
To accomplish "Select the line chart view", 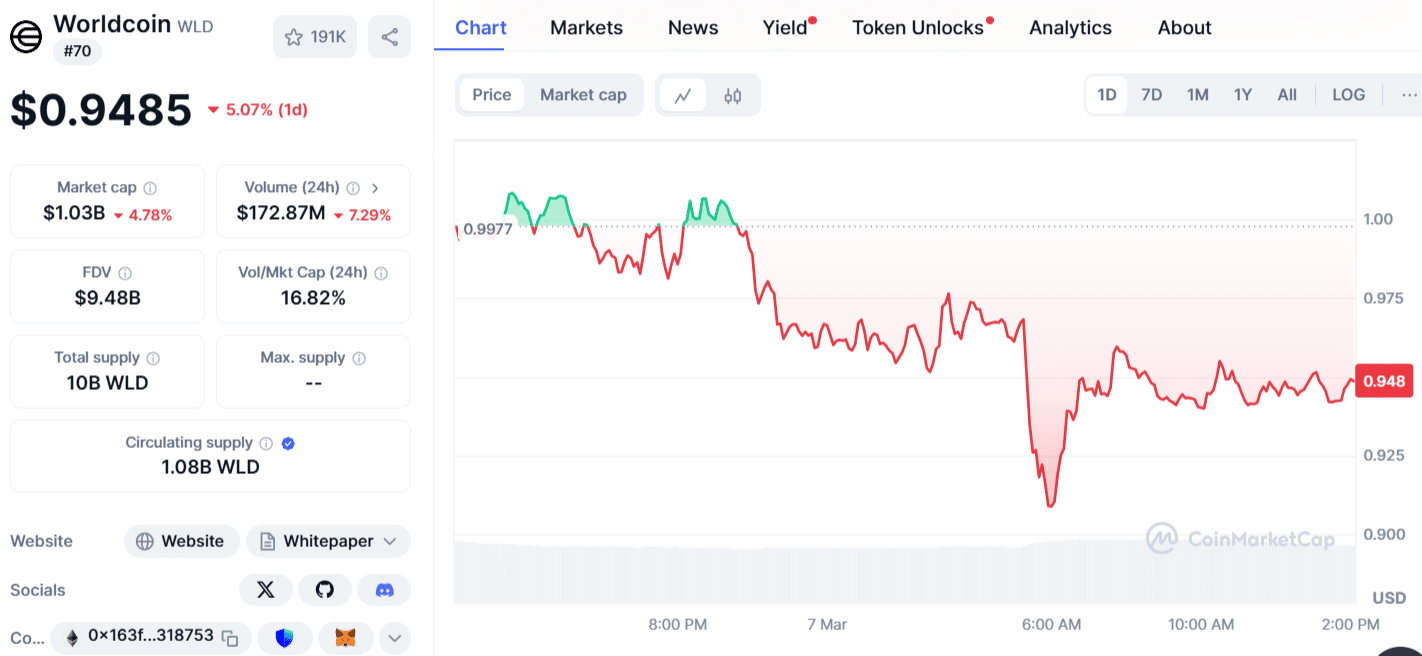I will pos(683,96).
